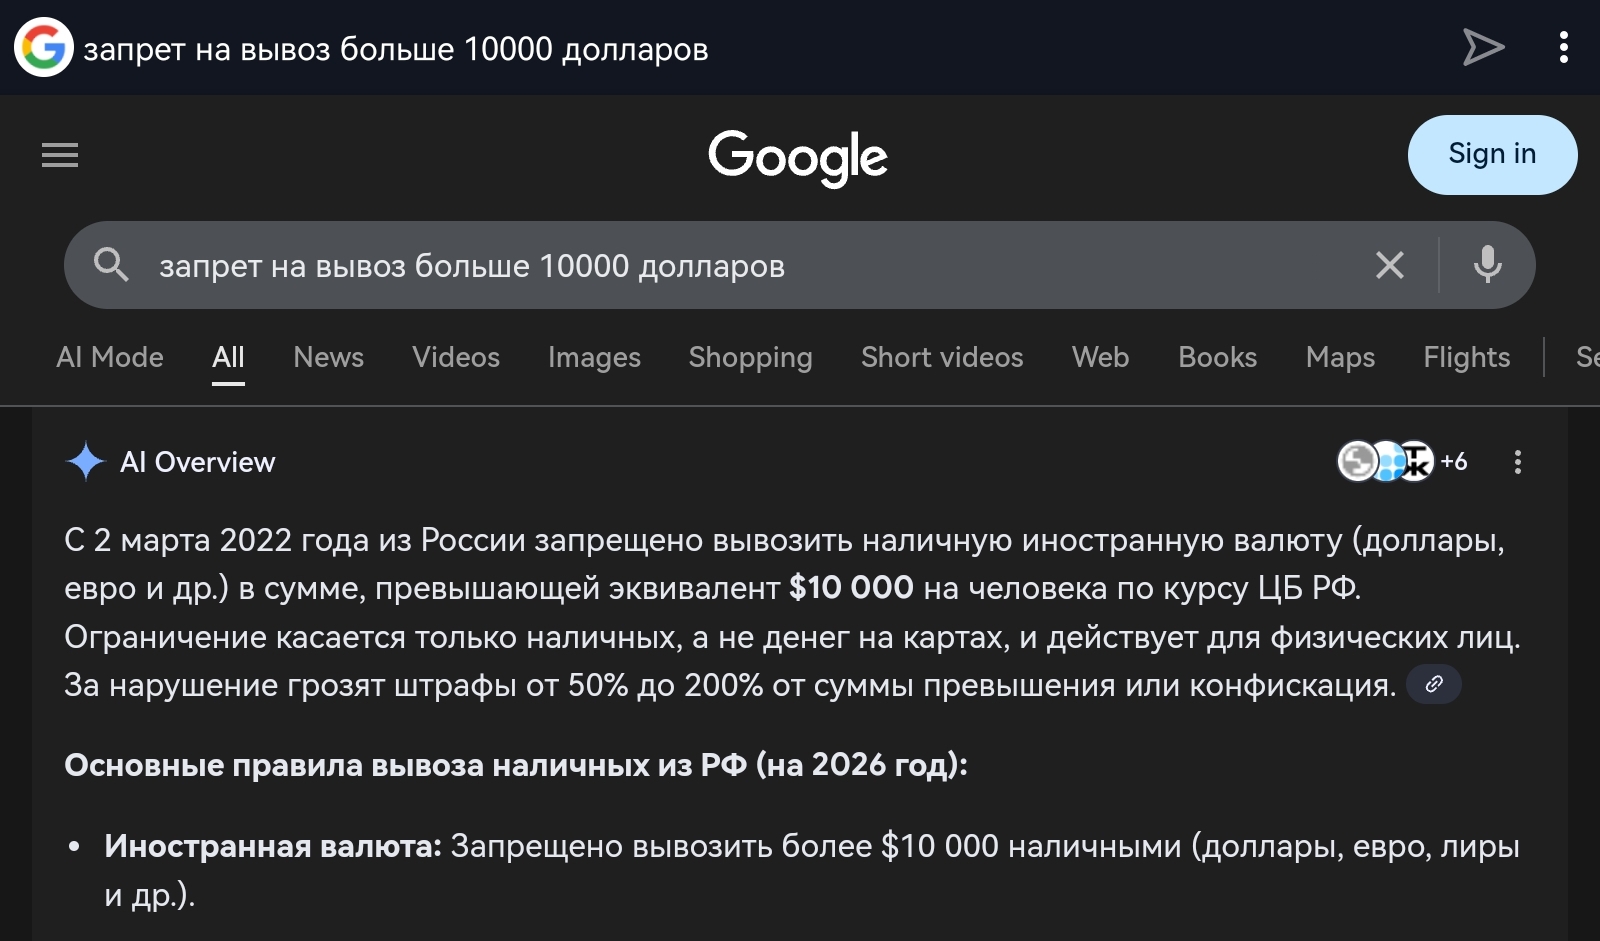Switch to the Images tab
Viewport: 1600px width, 941px height.
point(594,357)
